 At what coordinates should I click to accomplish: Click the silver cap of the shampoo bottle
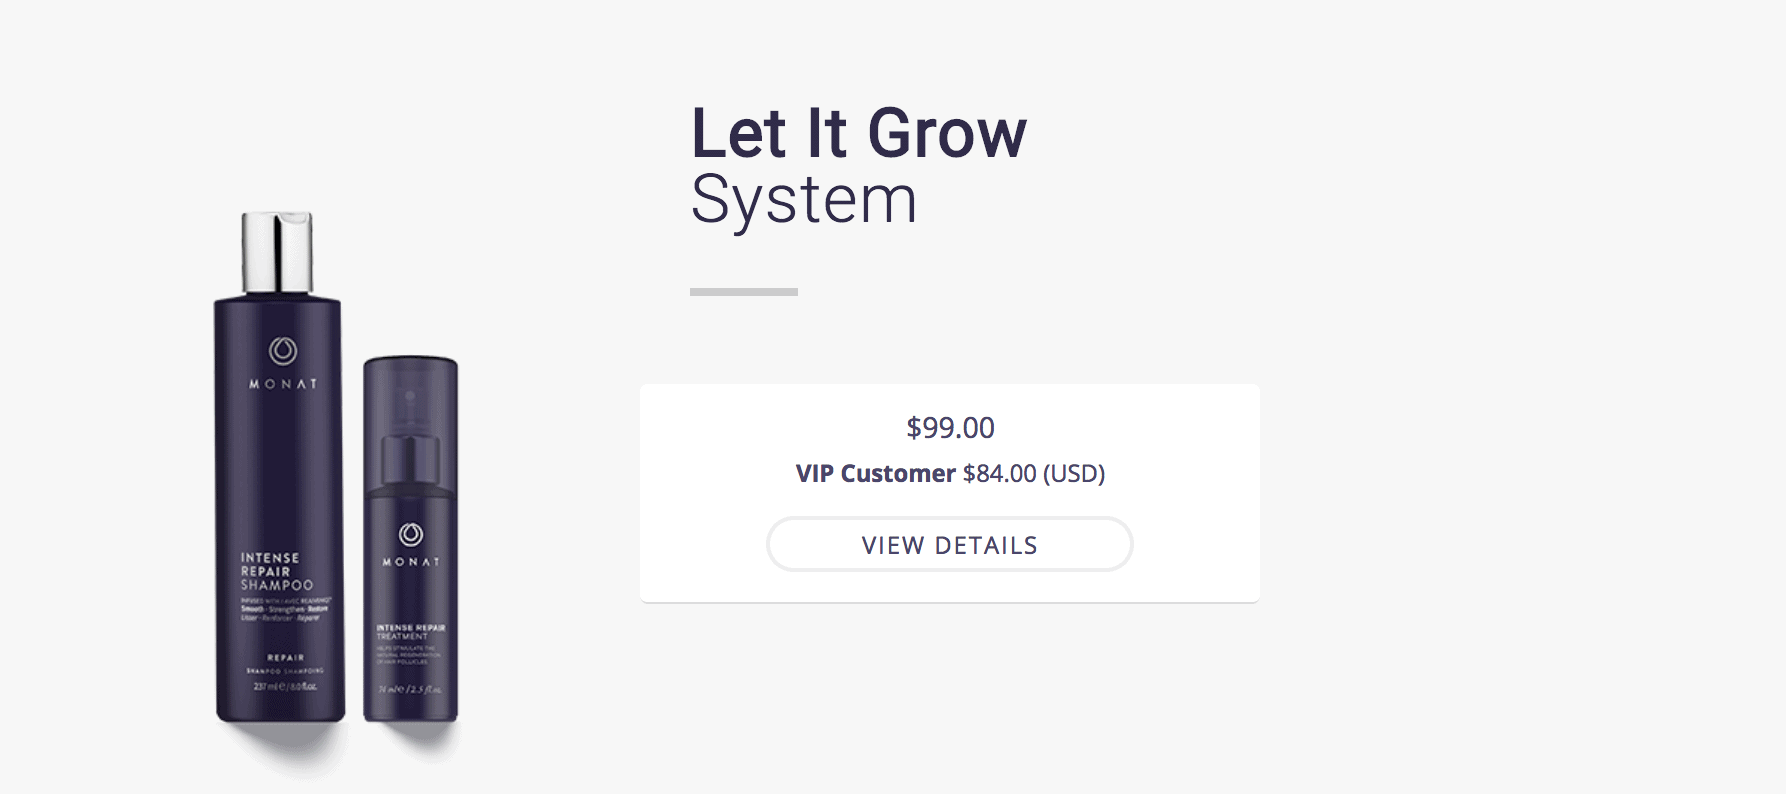coord(277,251)
